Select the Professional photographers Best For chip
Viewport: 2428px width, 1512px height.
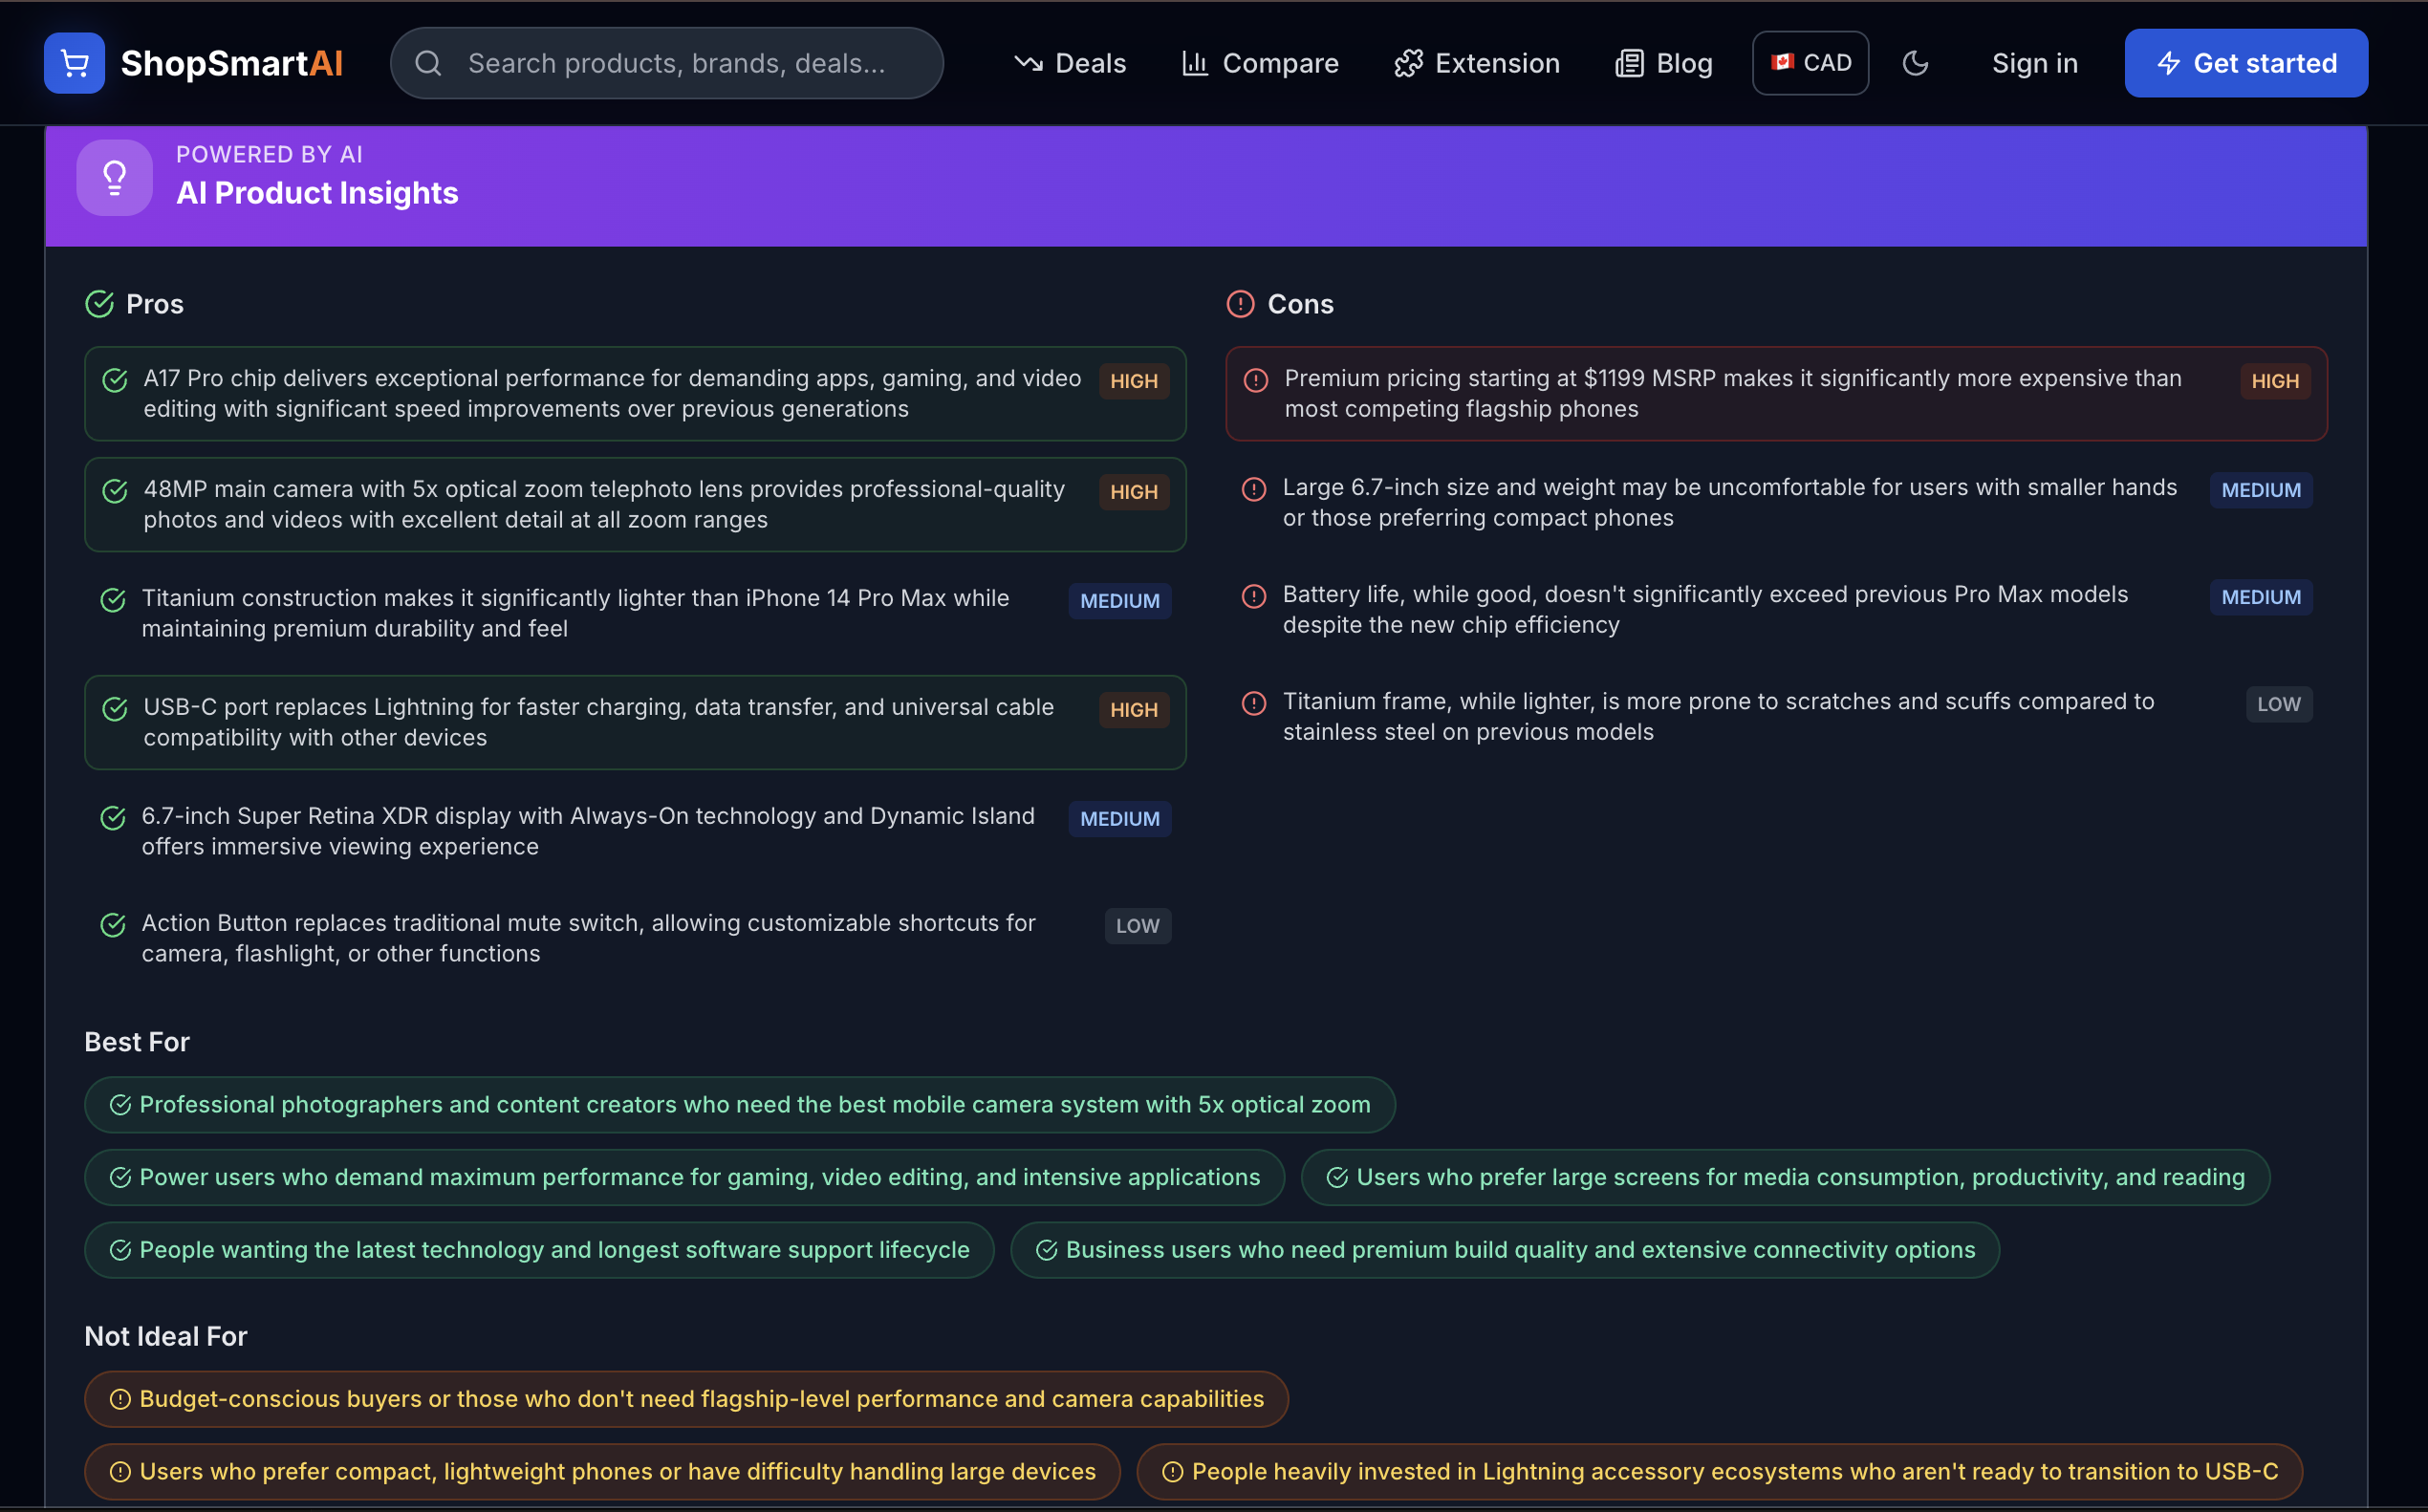739,1104
